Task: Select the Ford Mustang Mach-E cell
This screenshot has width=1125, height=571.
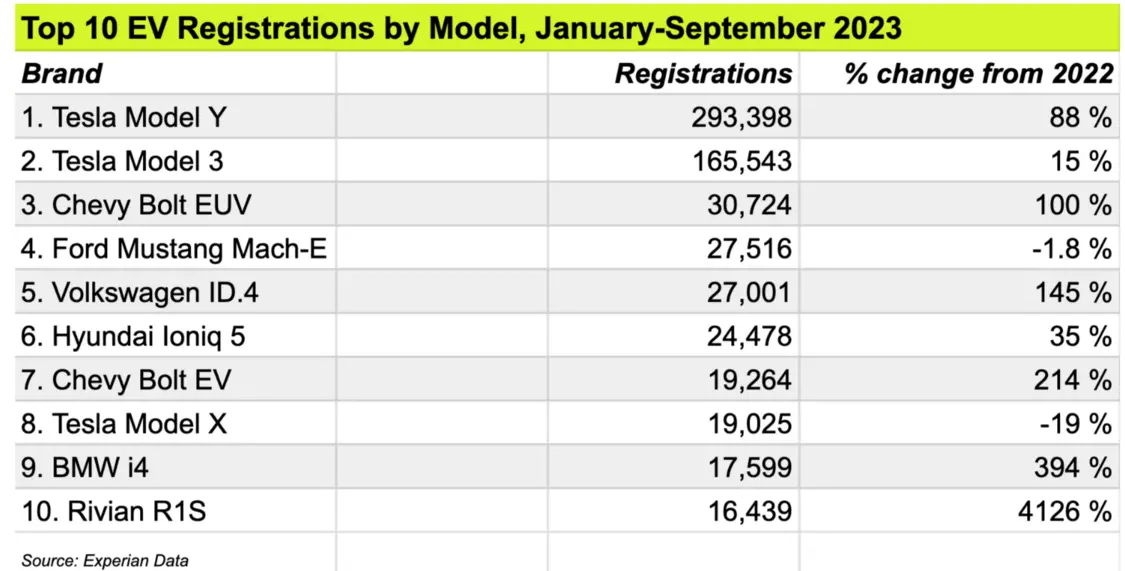Action: tap(174, 249)
